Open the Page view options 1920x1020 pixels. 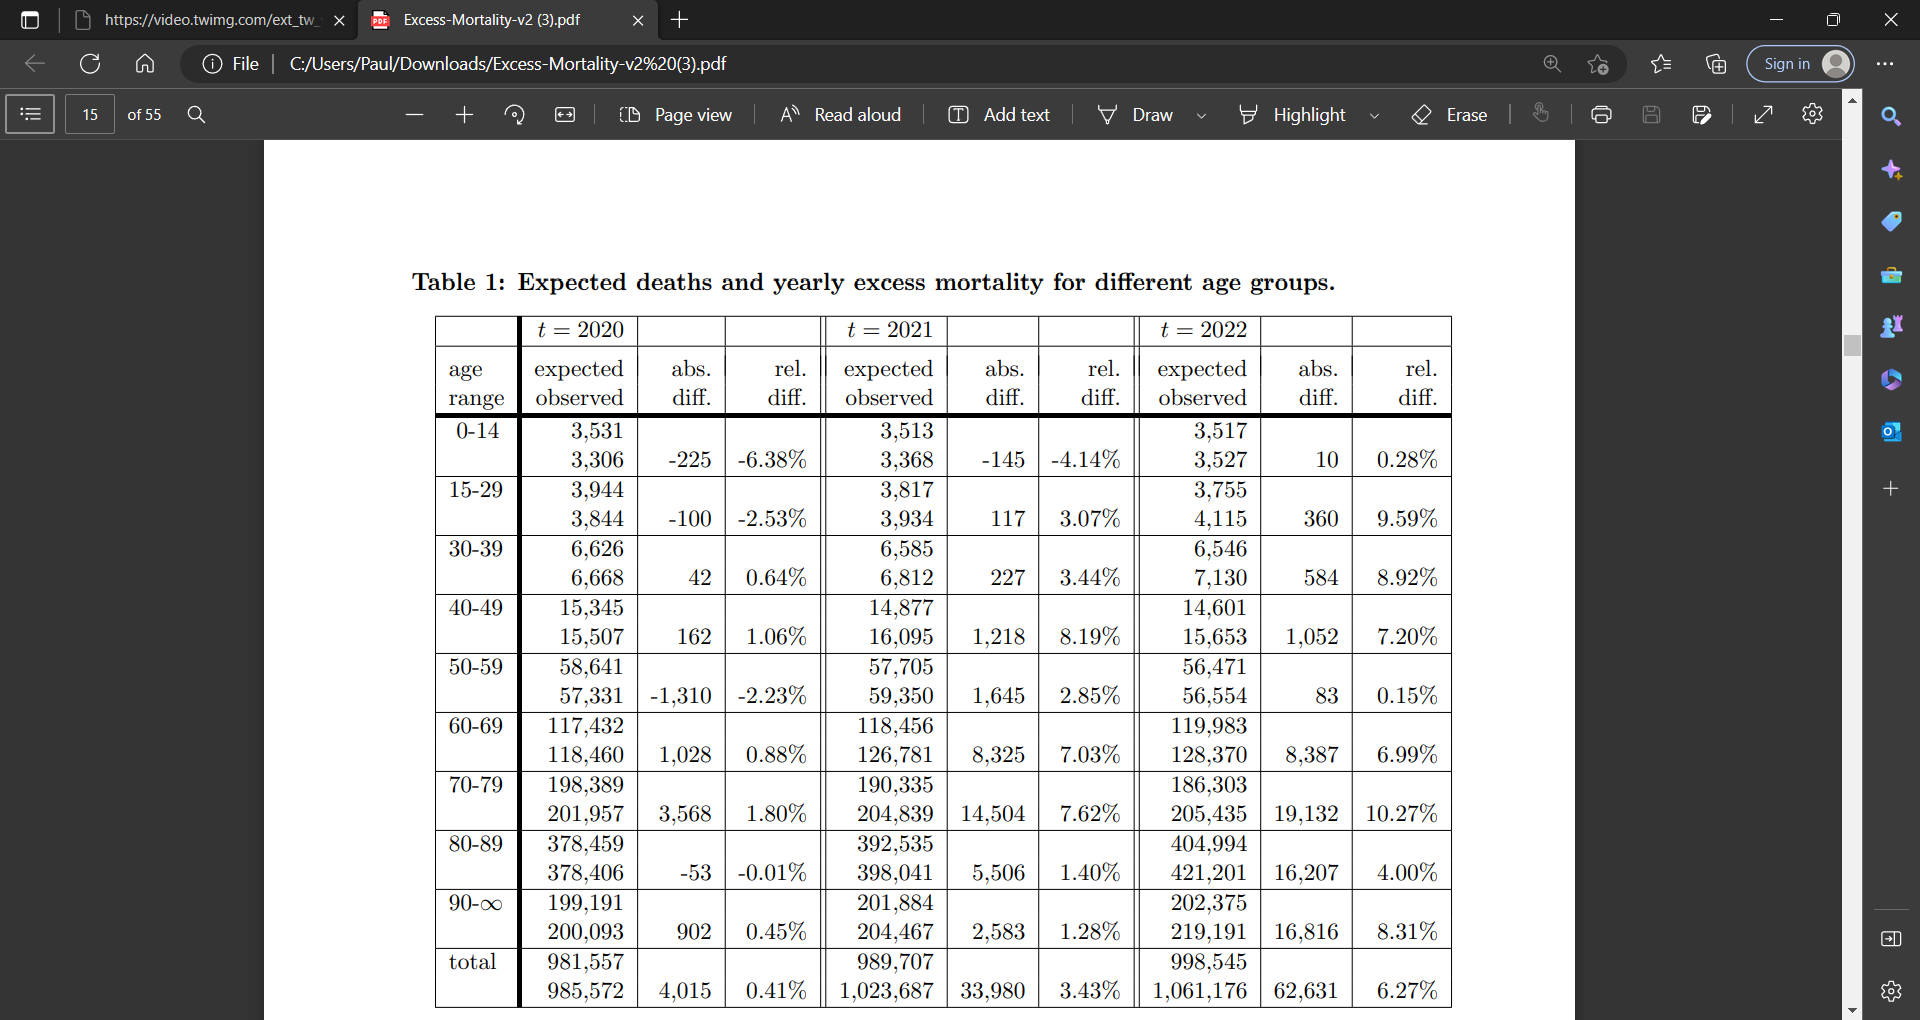click(676, 114)
